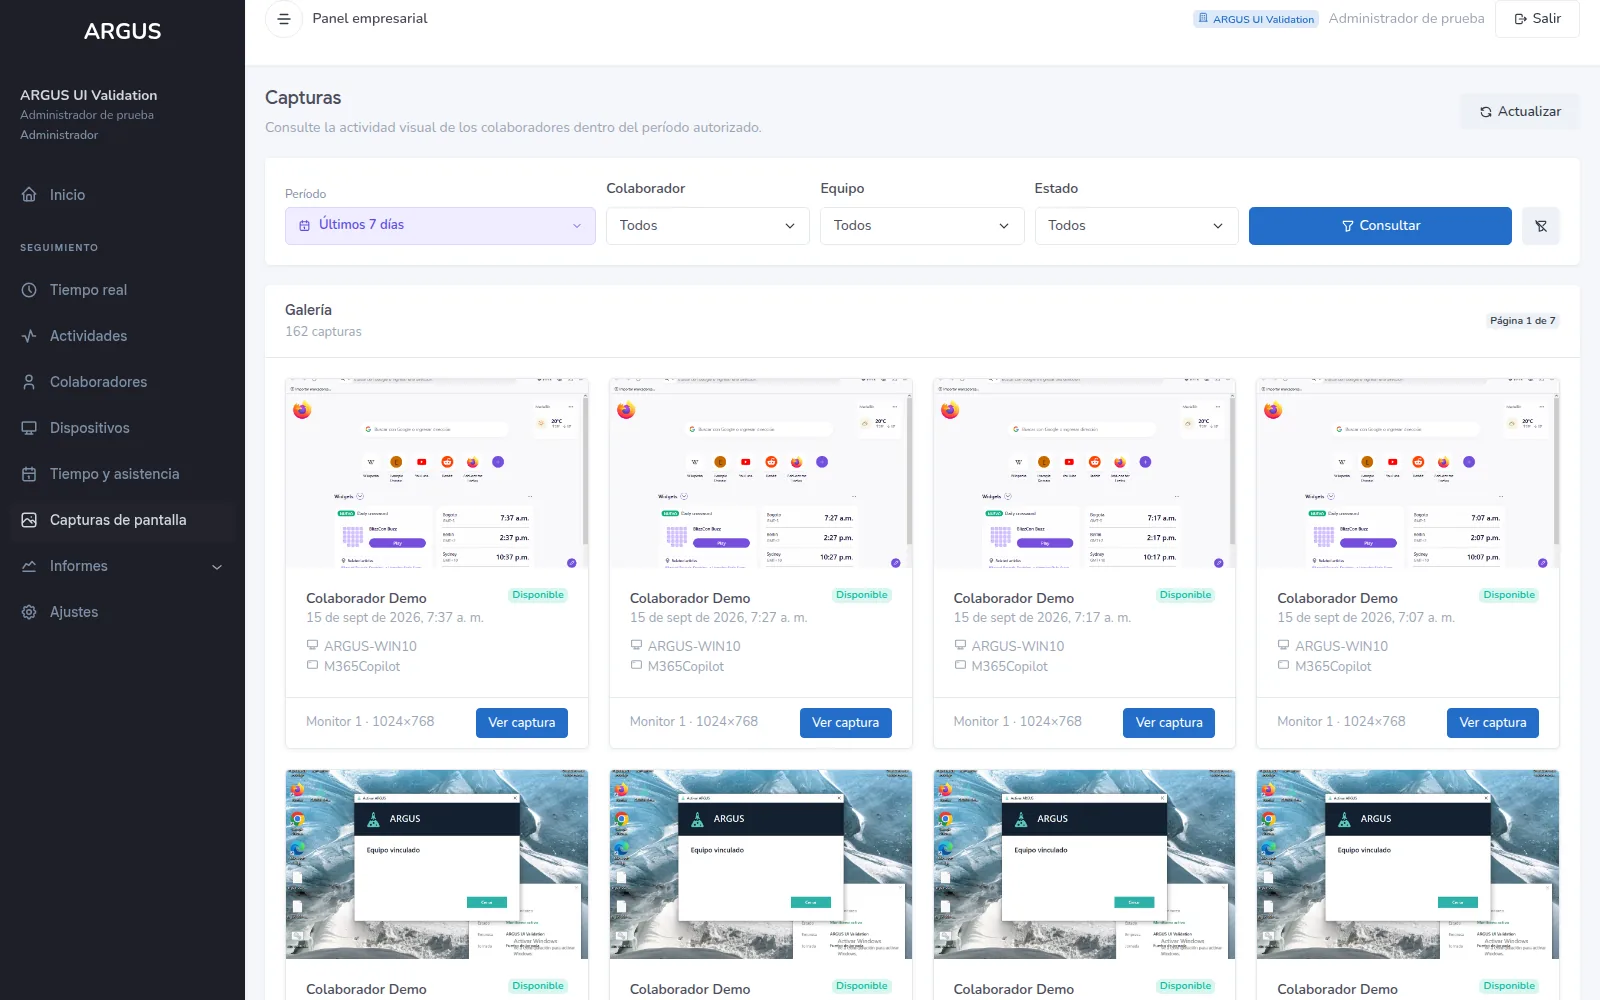Click the 162 capturas count text
This screenshot has height=1000, width=1600.
[x=323, y=332]
